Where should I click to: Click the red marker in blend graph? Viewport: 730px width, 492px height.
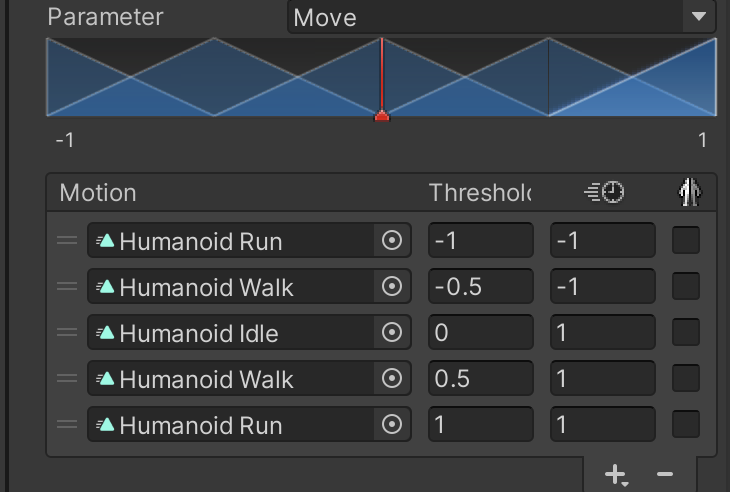pos(382,115)
